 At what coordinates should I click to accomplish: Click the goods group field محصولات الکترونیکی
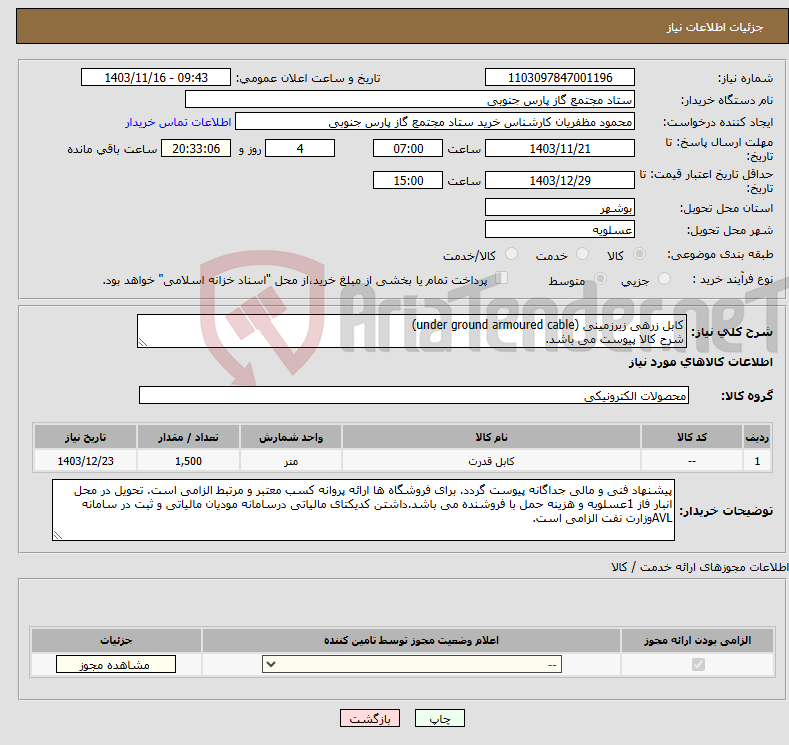[414, 395]
